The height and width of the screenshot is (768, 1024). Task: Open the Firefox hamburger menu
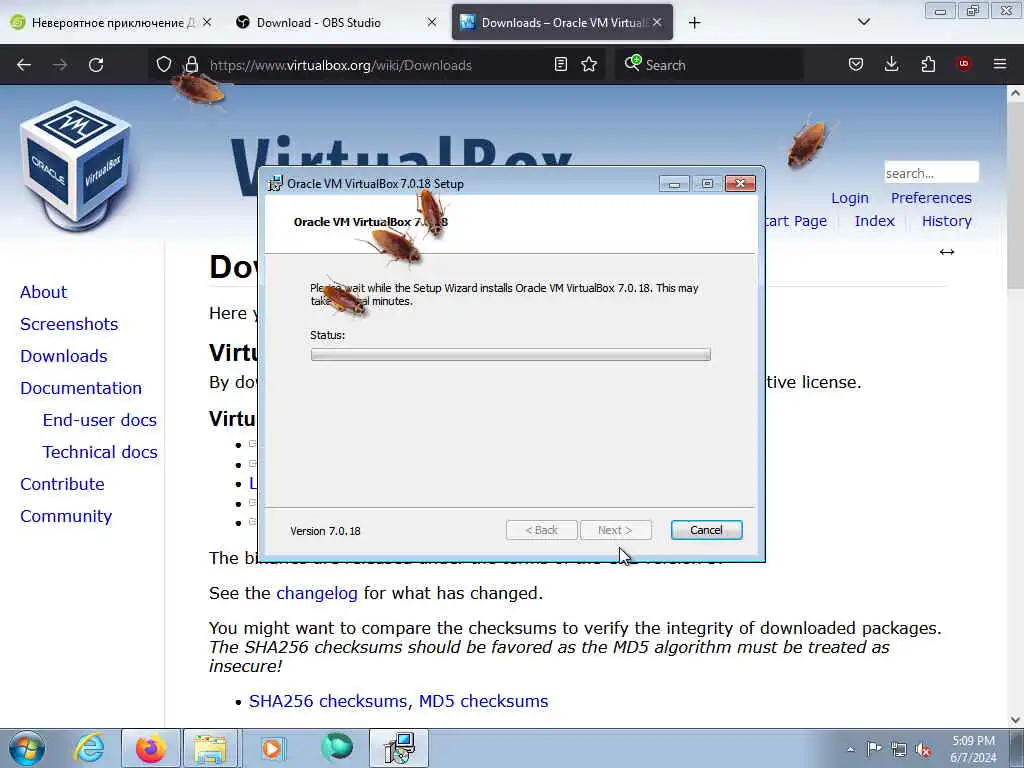1000,64
